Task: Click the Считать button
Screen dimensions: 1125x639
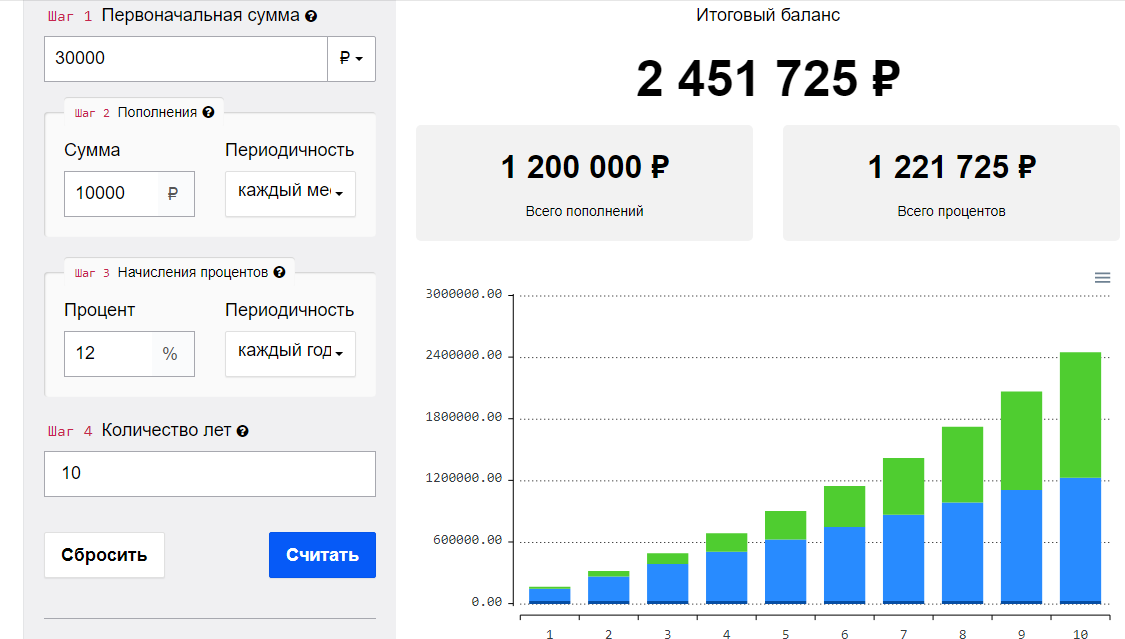Action: click(x=322, y=554)
